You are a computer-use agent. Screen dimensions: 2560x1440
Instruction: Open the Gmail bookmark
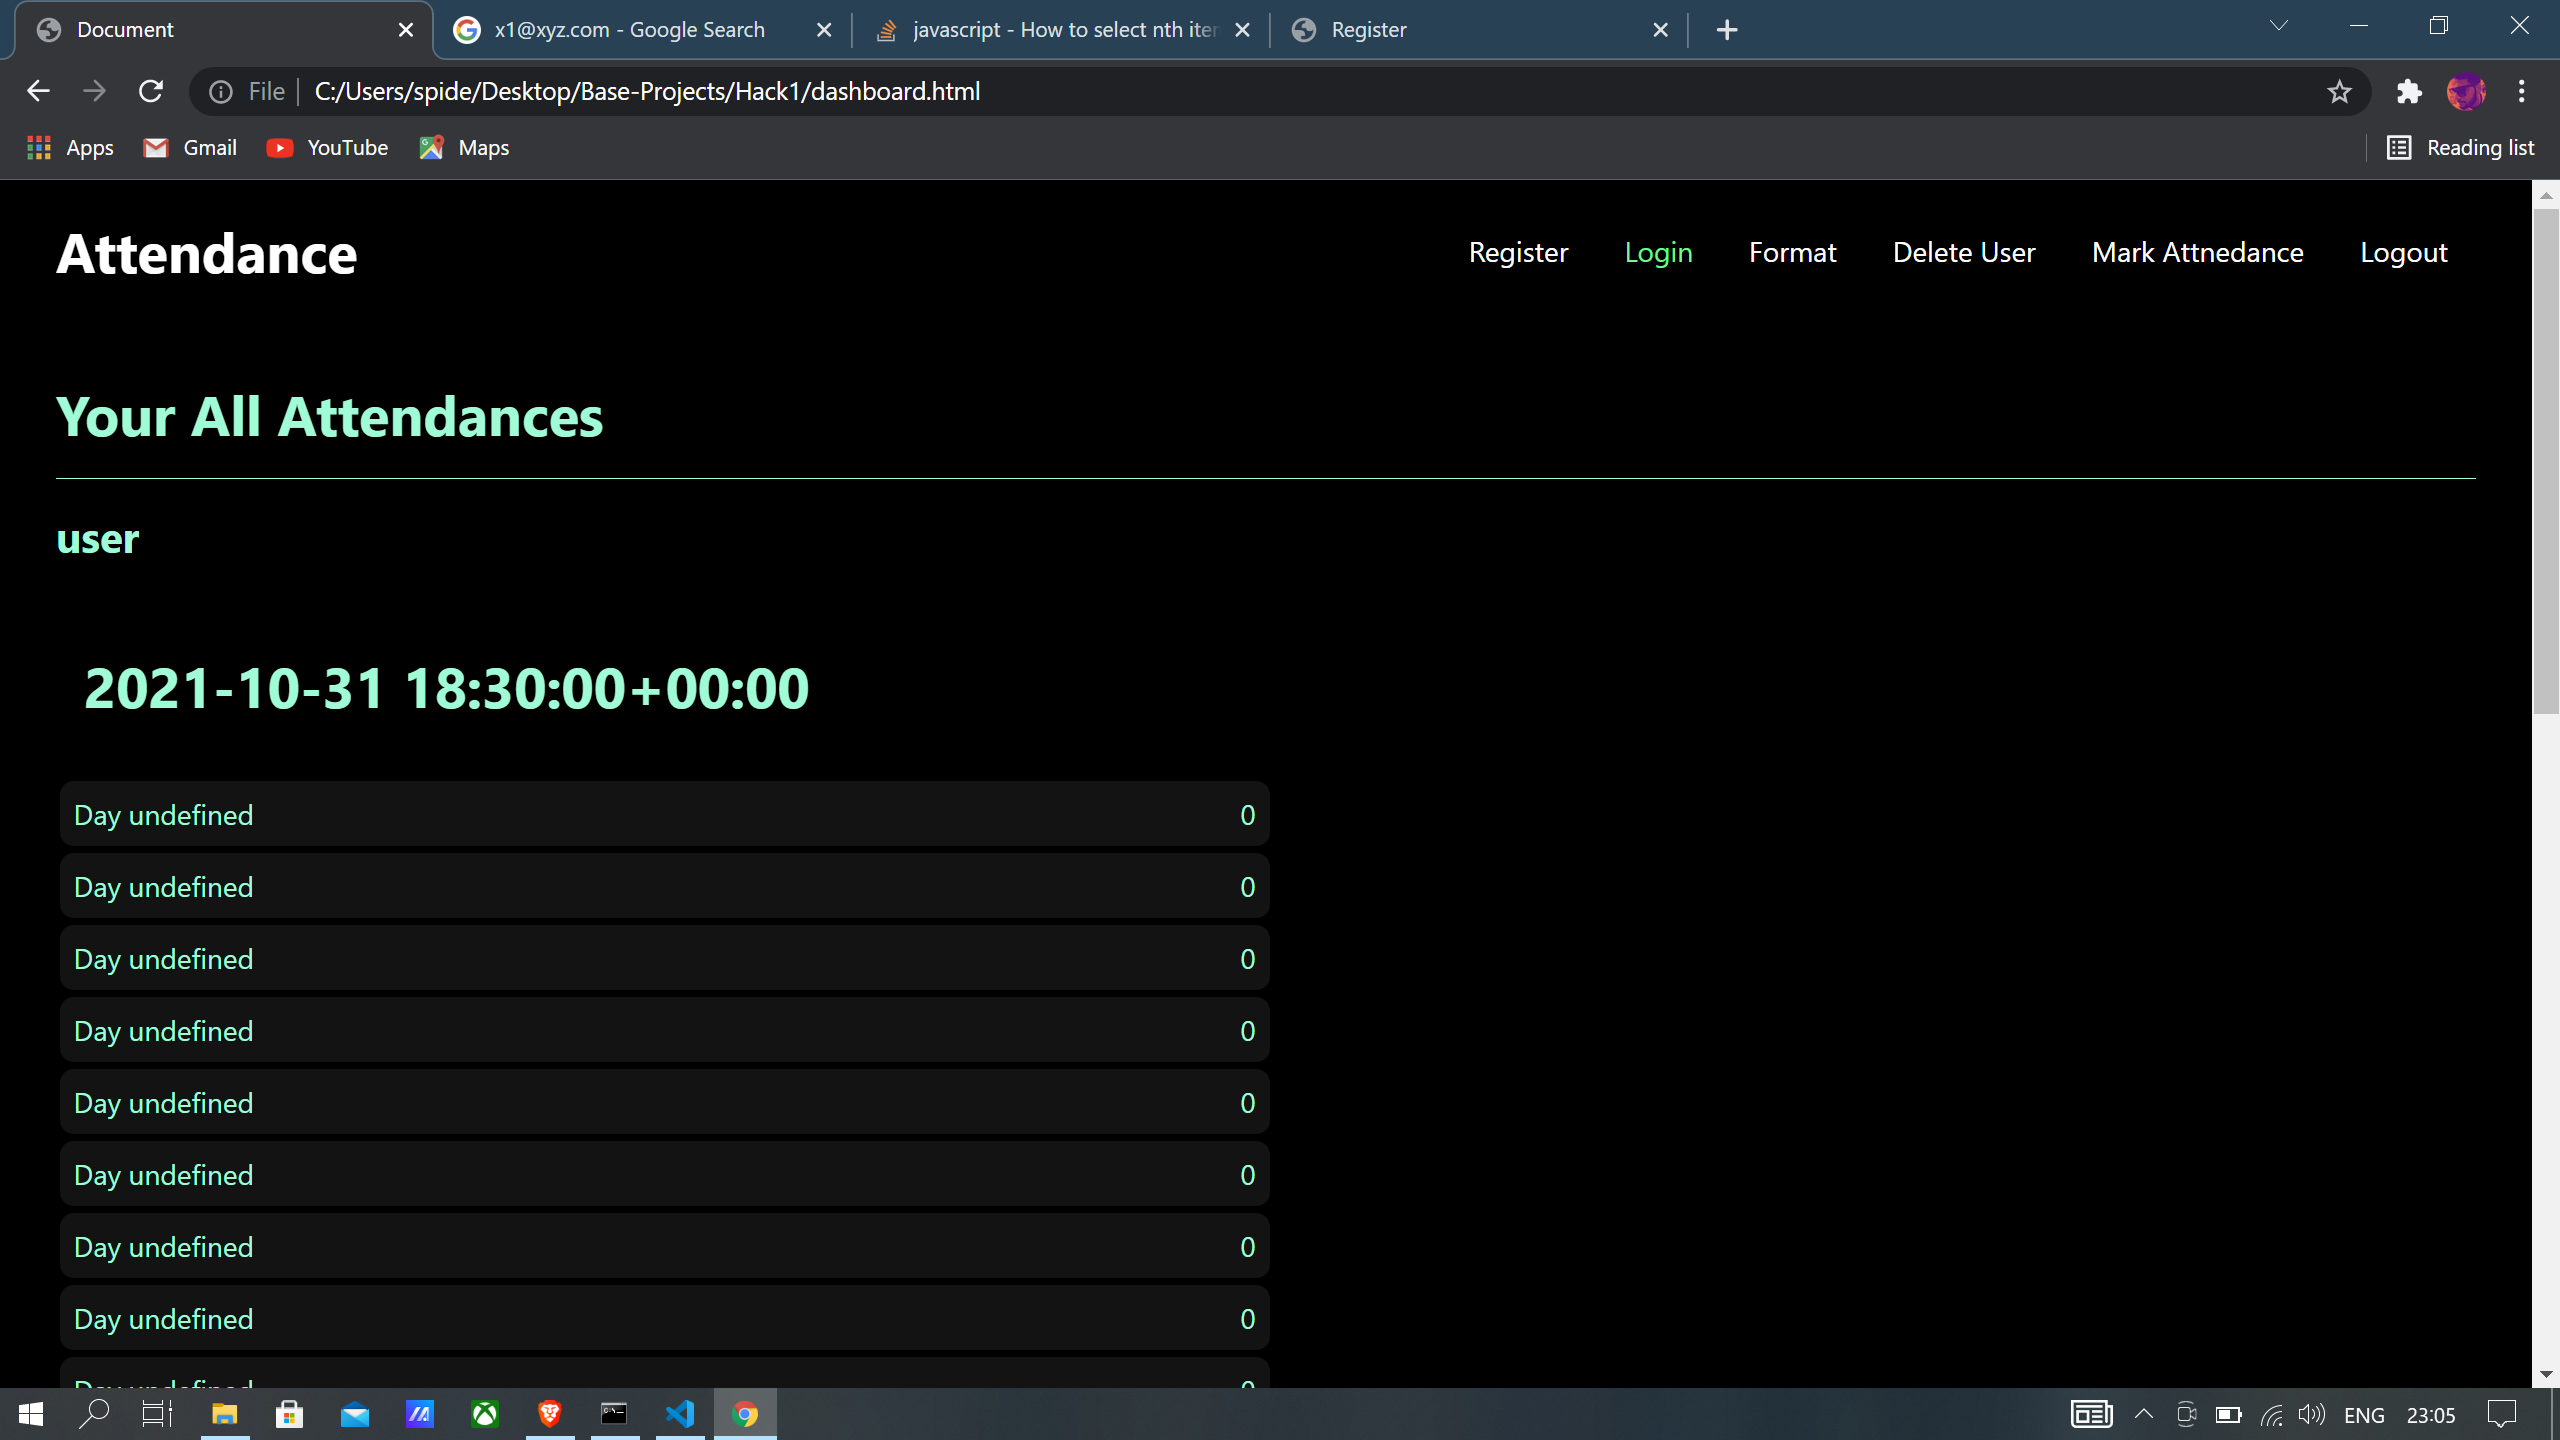190,148
